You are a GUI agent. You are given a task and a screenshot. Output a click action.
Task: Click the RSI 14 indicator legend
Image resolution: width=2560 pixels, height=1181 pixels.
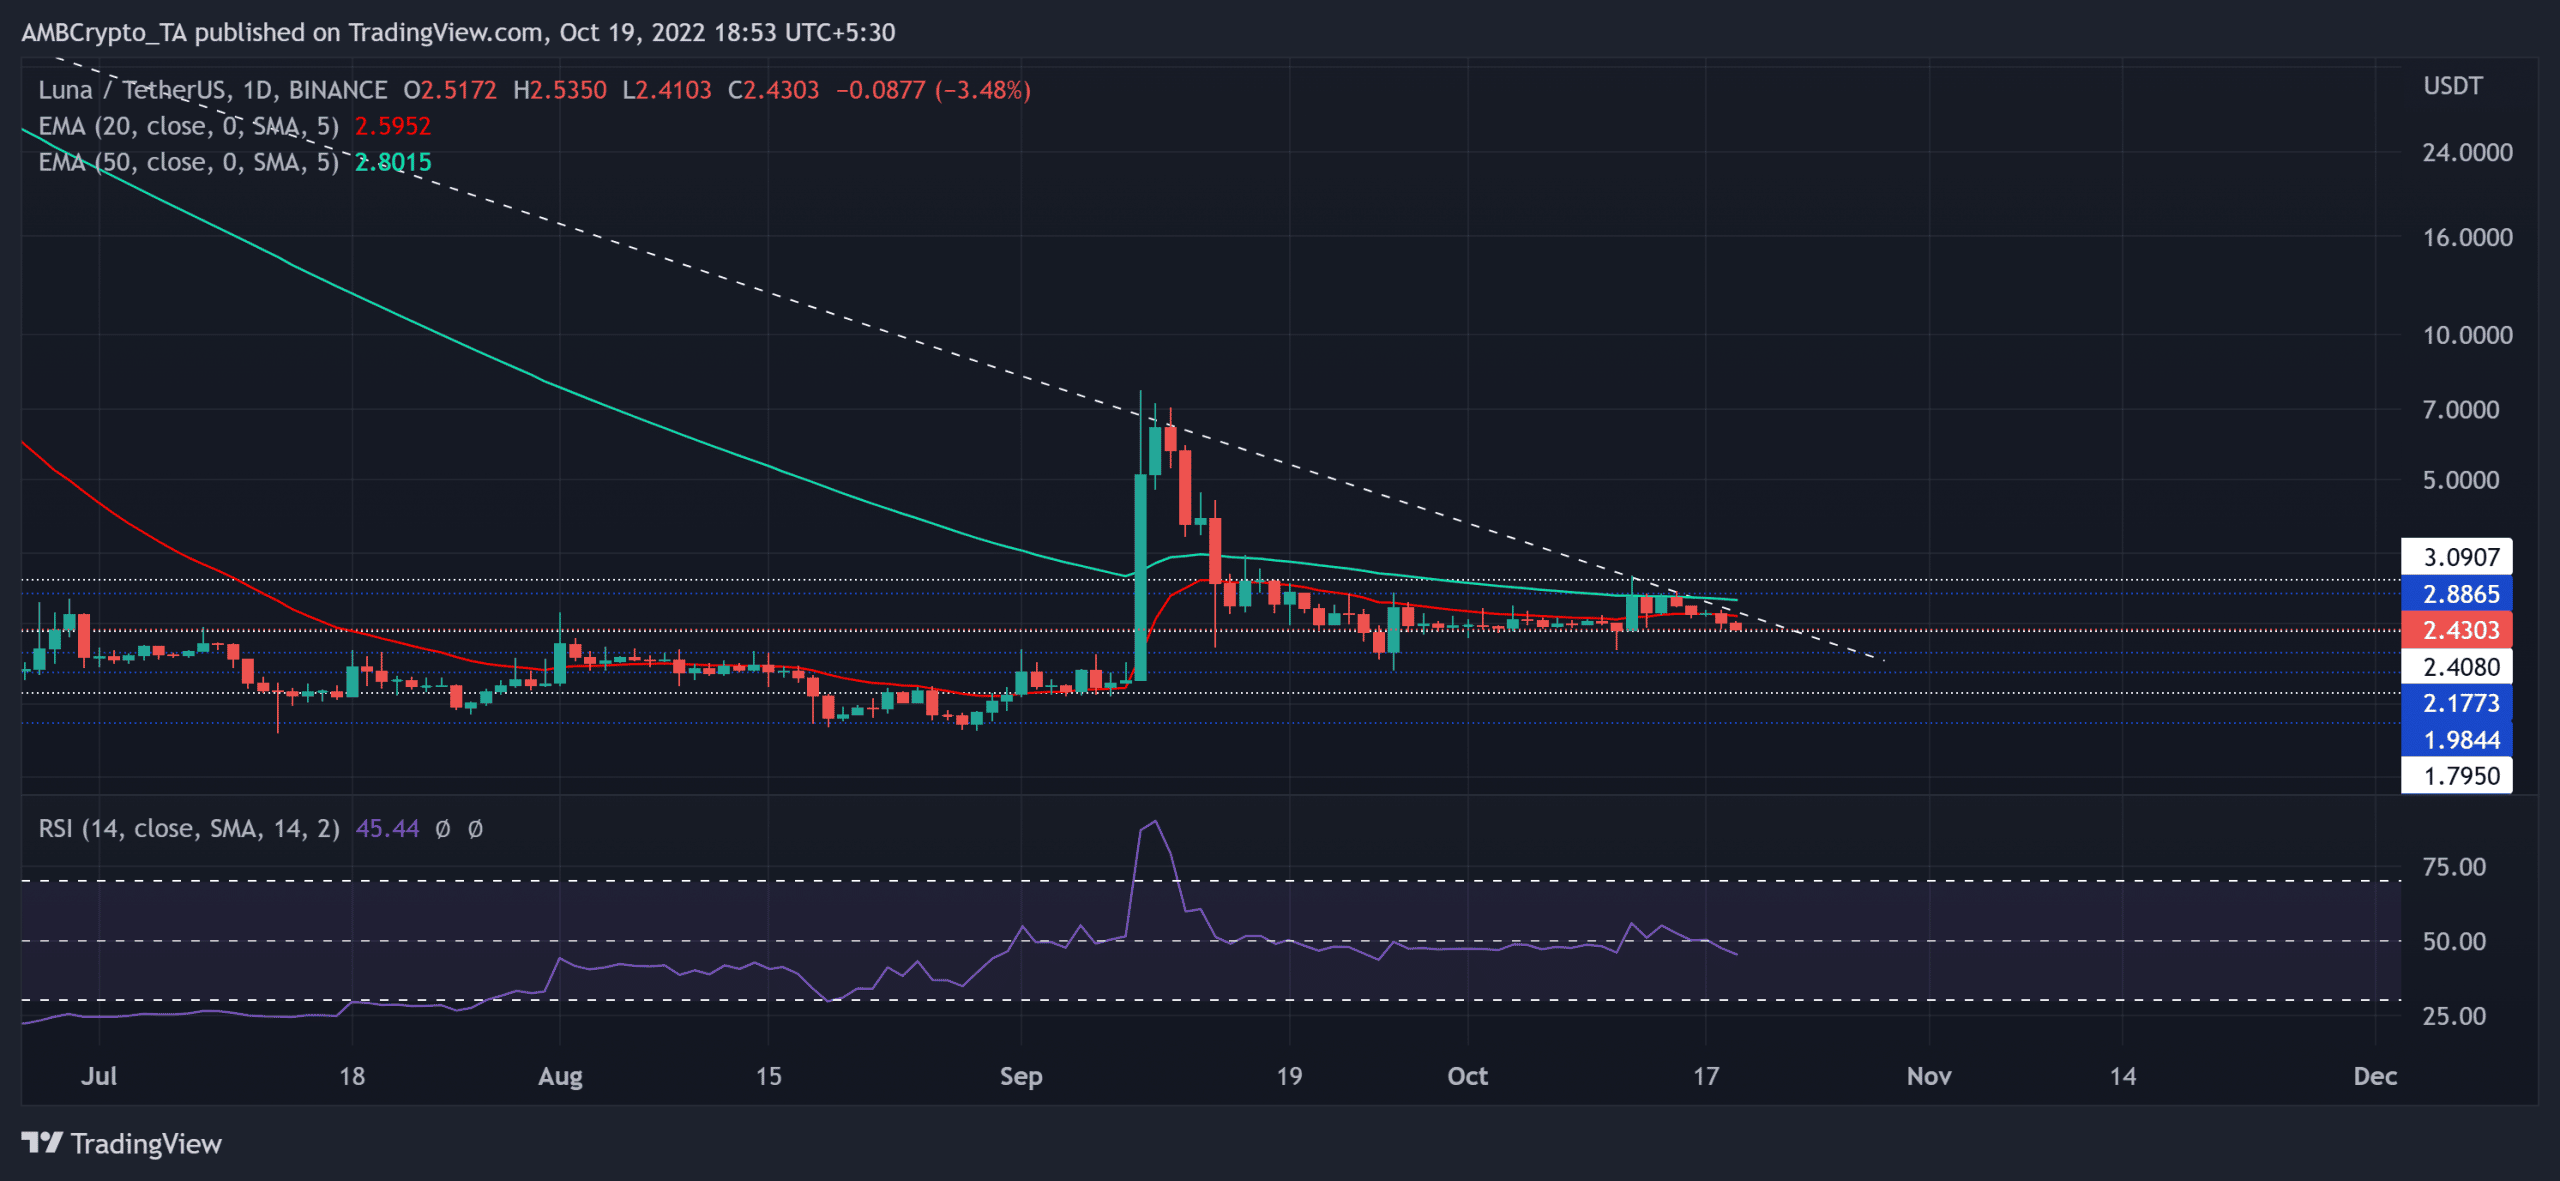point(189,828)
